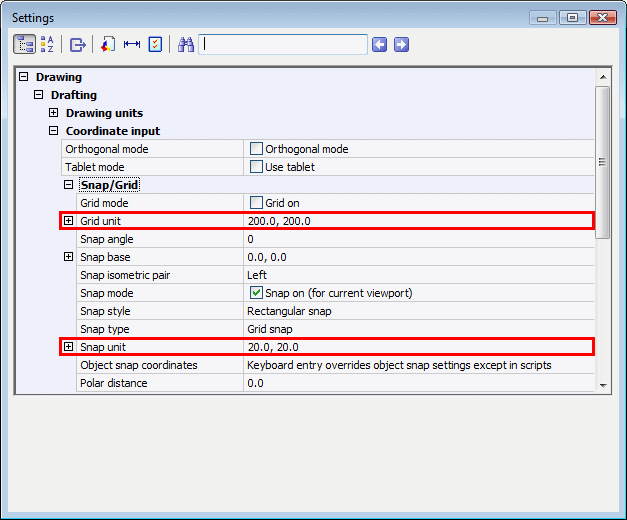Open the program options checklist icon
Image resolution: width=627 pixels, height=520 pixels.
(x=155, y=44)
